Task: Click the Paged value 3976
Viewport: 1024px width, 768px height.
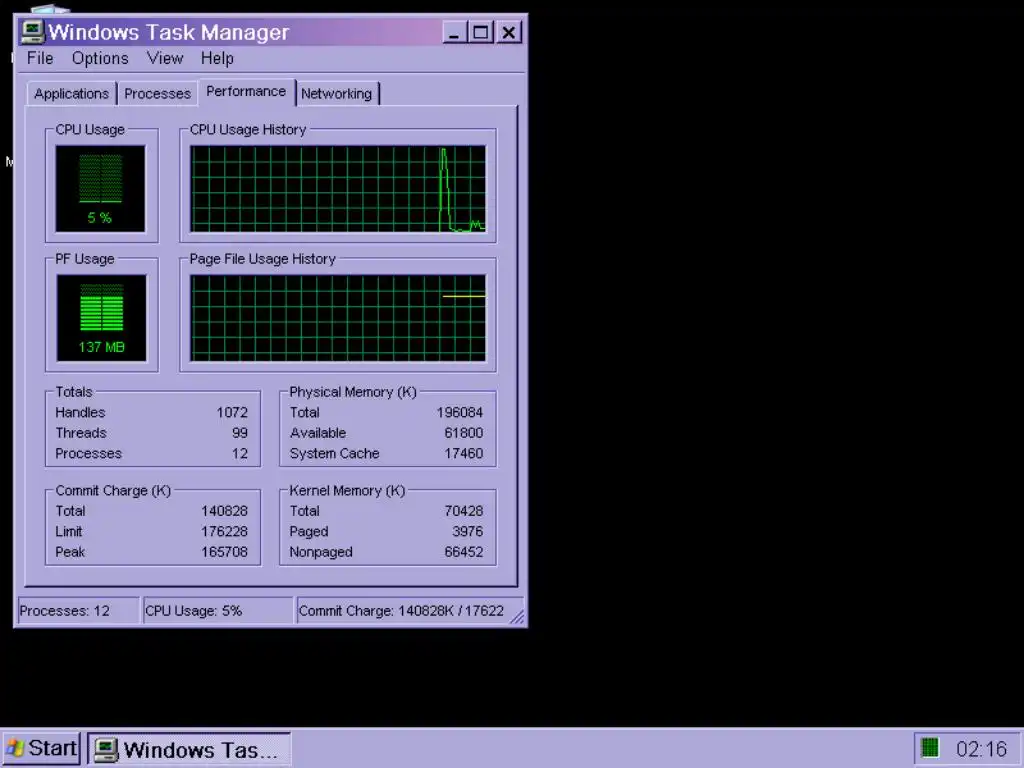Action: pyautogui.click(x=468, y=532)
